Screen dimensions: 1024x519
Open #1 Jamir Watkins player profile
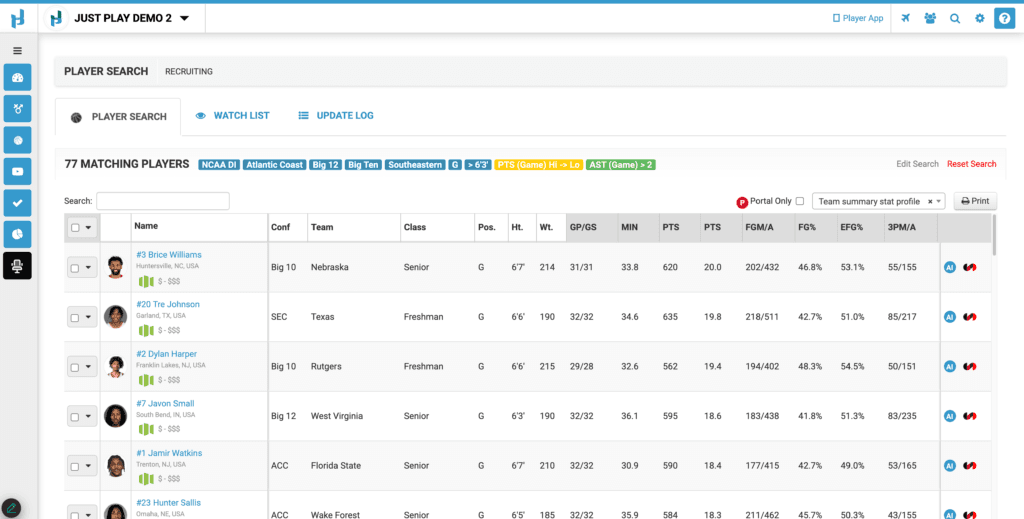(x=169, y=453)
